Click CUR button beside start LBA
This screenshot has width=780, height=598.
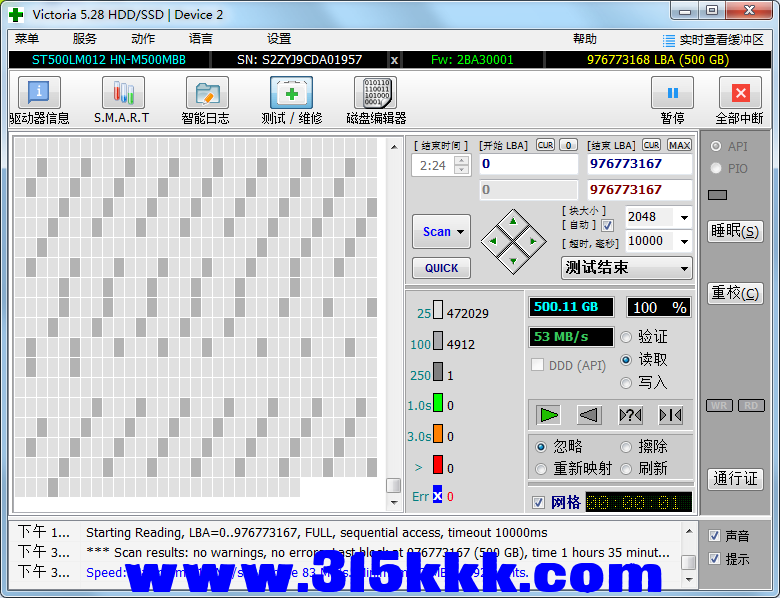(x=545, y=145)
